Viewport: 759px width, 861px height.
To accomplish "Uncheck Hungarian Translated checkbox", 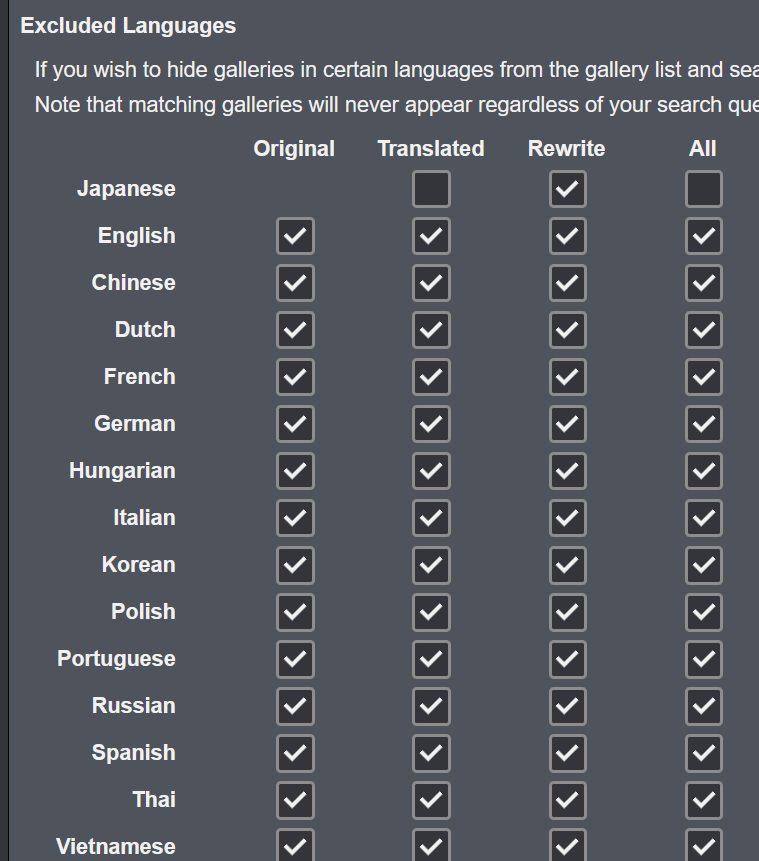I will [x=431, y=471].
